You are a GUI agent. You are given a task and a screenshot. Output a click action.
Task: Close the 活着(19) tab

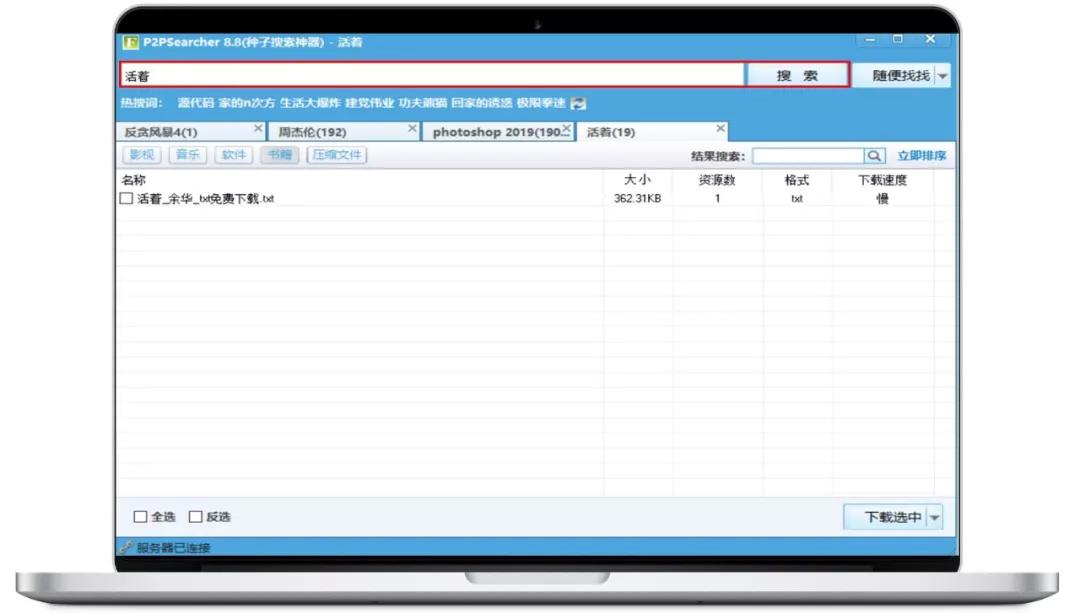coord(720,128)
